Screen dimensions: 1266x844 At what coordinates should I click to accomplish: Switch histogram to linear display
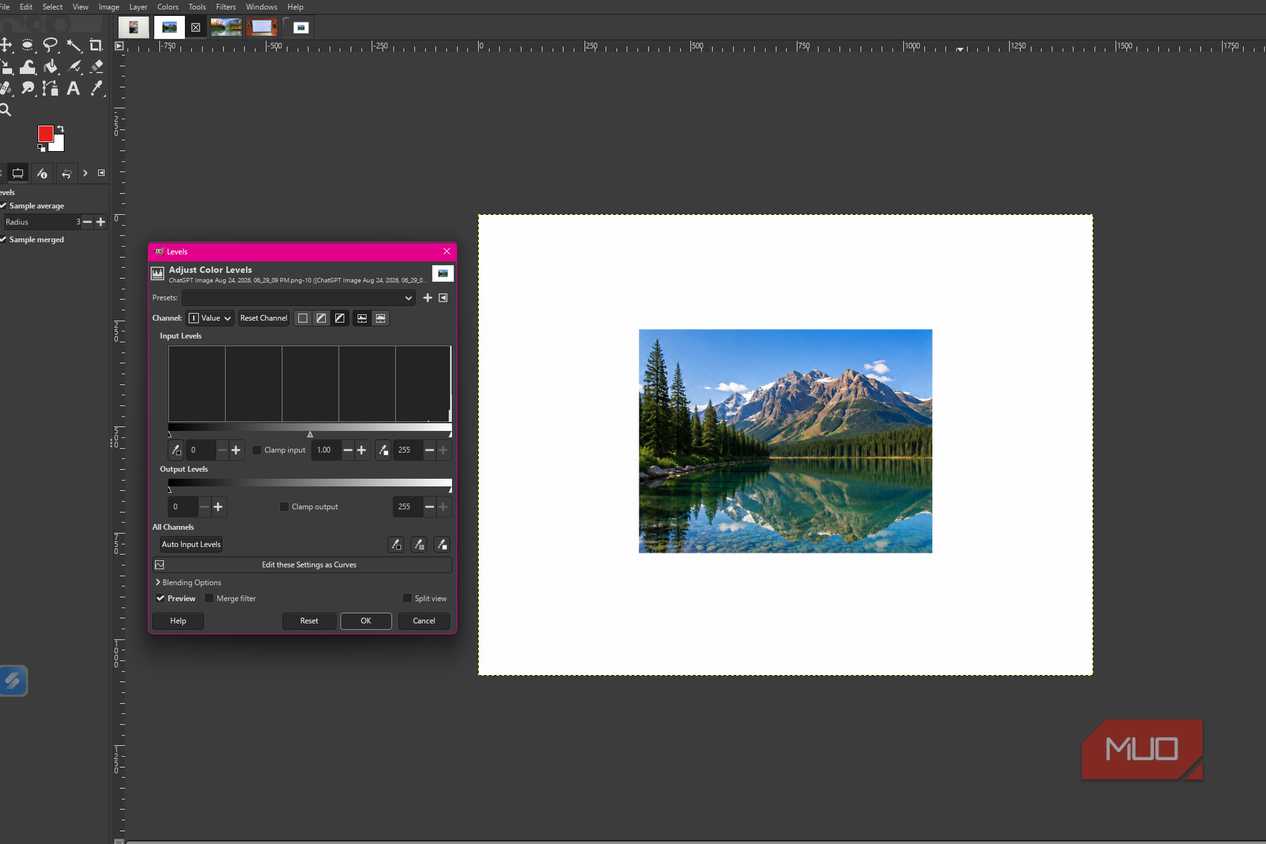click(x=362, y=318)
